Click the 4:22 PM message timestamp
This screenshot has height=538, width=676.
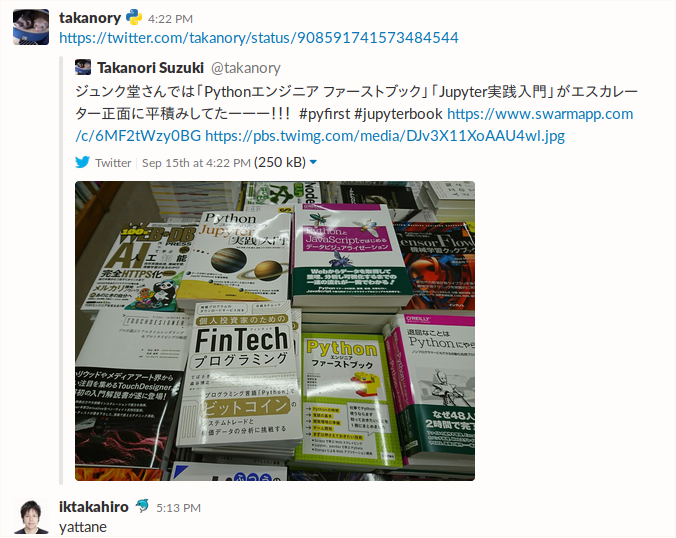pos(170,19)
